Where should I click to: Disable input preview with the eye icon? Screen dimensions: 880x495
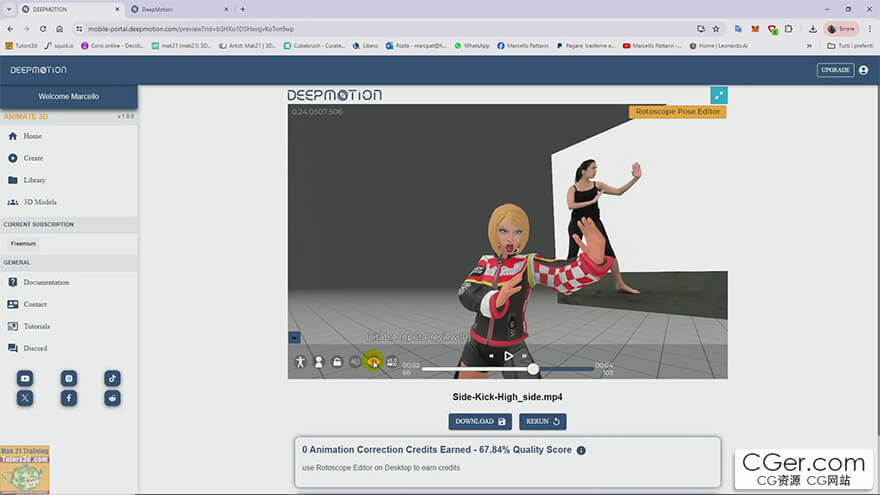click(373, 362)
